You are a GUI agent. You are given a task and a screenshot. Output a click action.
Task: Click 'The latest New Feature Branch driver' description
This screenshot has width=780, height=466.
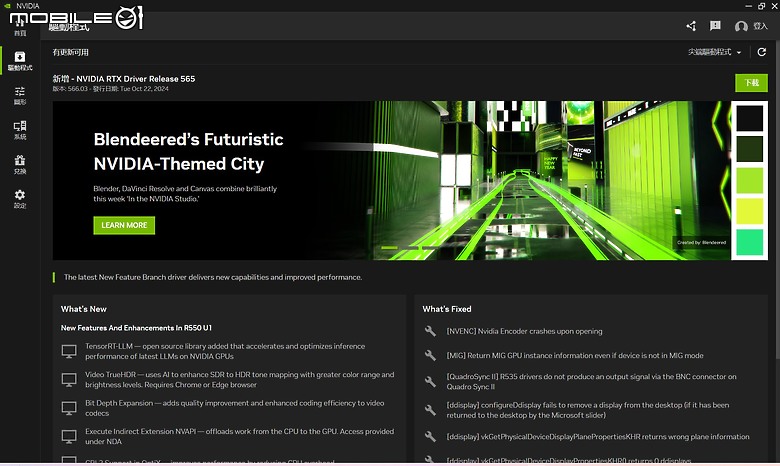[212, 277]
